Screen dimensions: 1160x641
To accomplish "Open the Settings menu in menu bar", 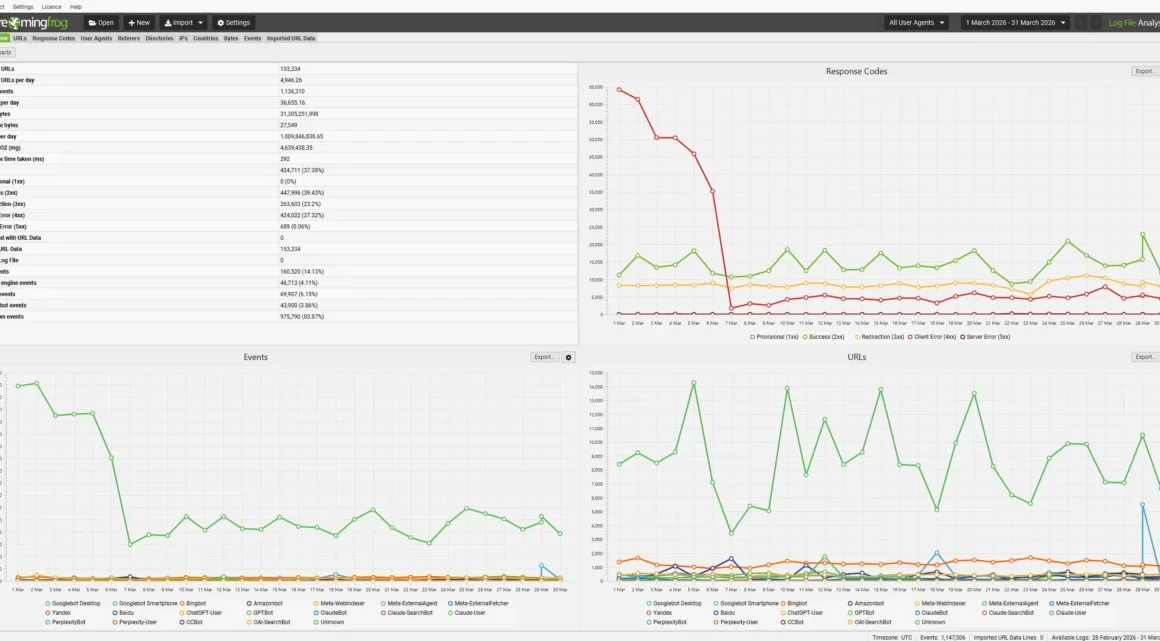I will 23,7.
